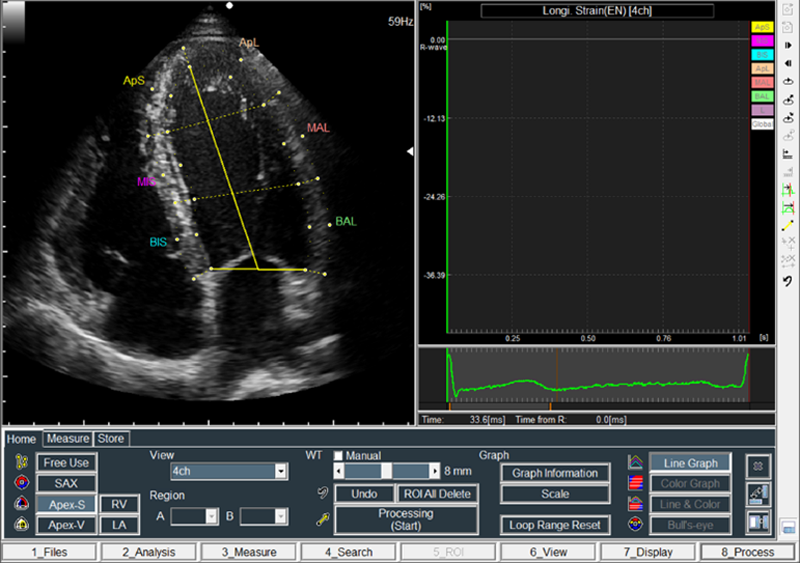Click the WT thickness slider
This screenshot has width=800, height=563.
click(386, 470)
